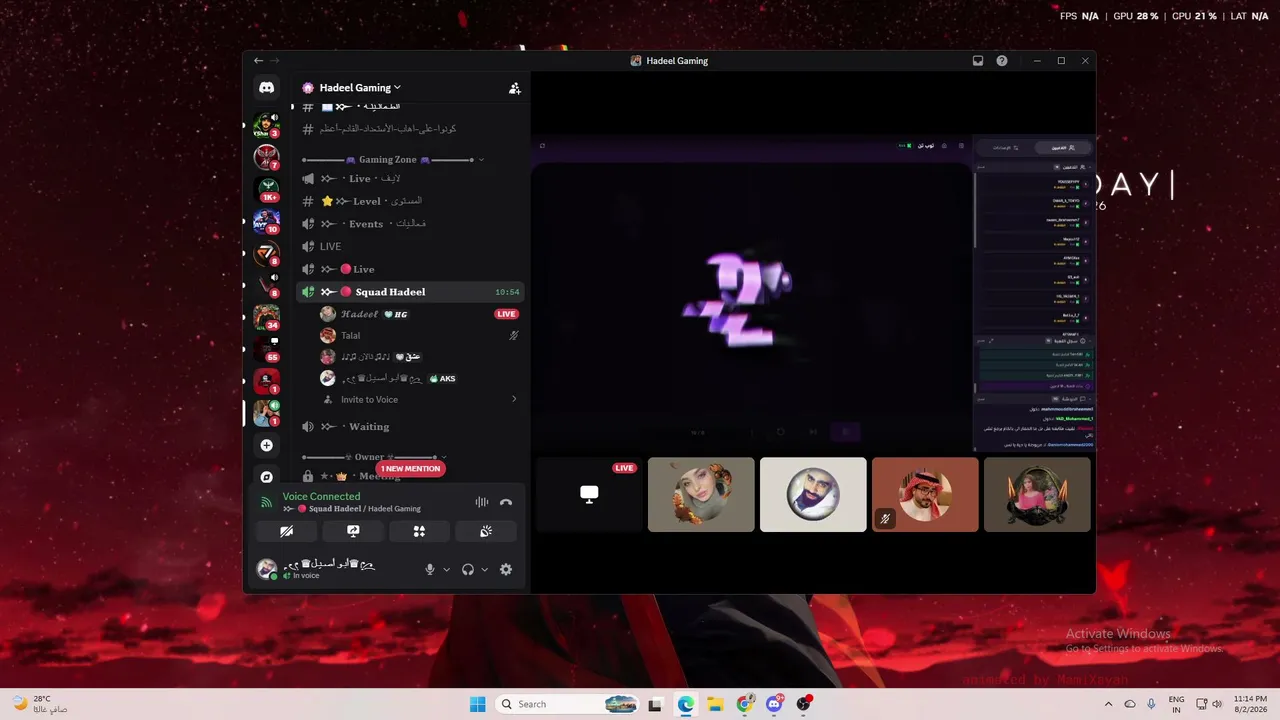Open Discord help icon in title bar
This screenshot has height=720, width=1280.
point(1002,61)
